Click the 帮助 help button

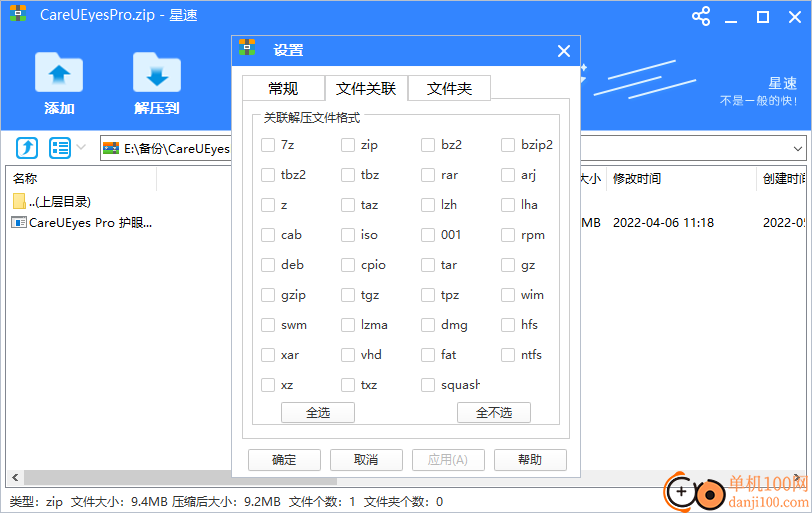coord(530,460)
